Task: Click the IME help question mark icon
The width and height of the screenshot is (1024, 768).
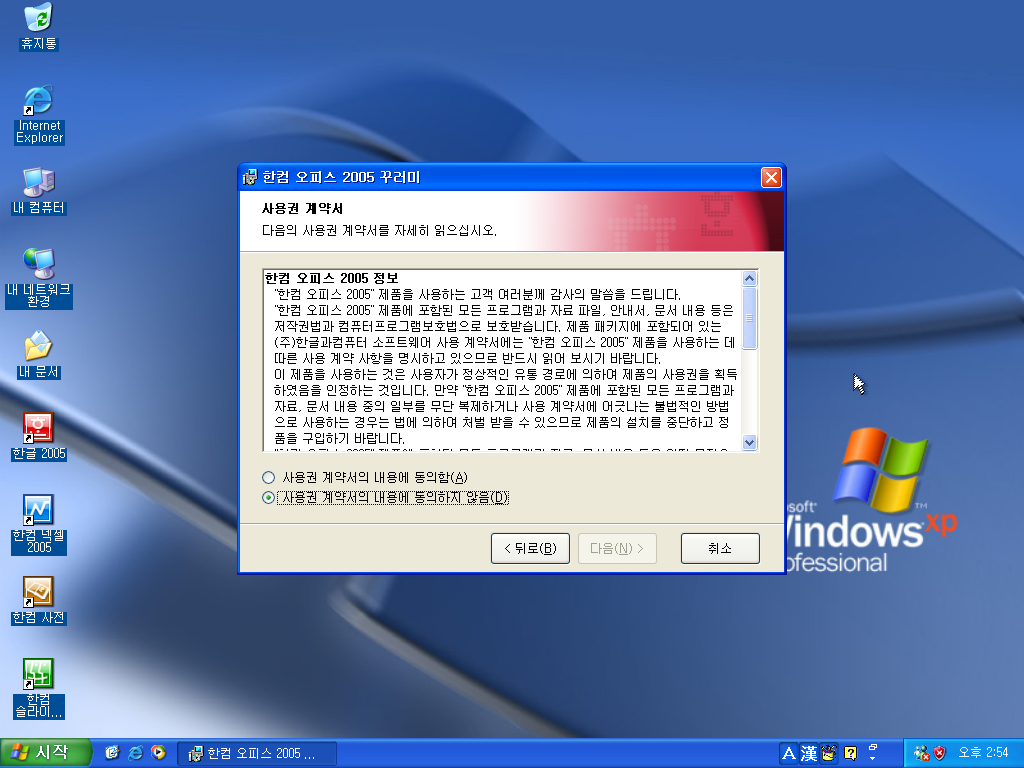Action: 850,754
